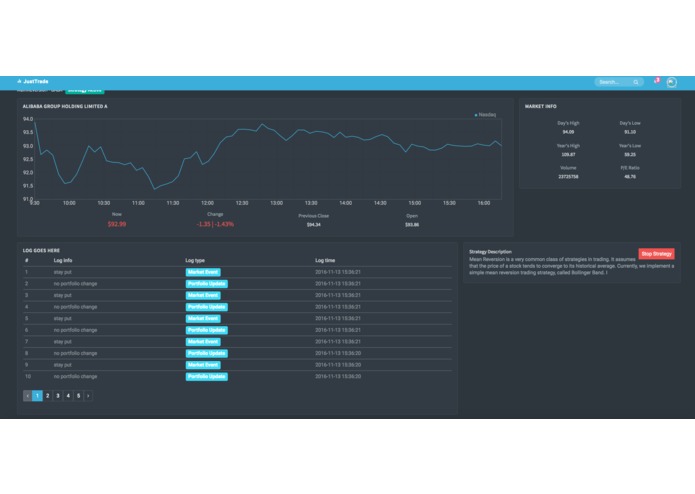The image size is (695, 494).
Task: Click the green Strategy Active badge
Action: click(x=85, y=92)
